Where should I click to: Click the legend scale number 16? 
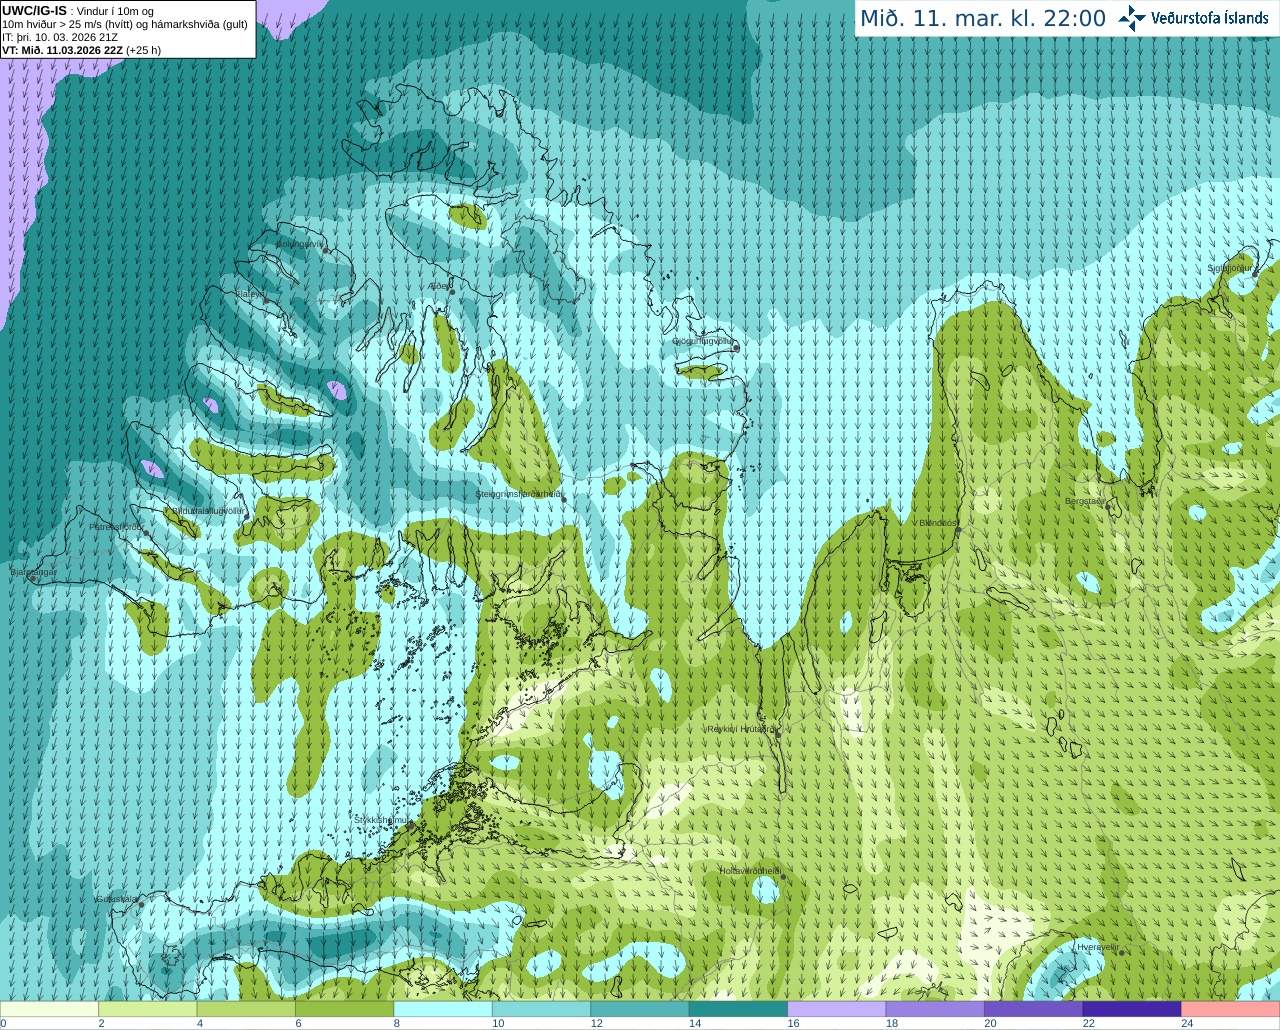click(x=793, y=1023)
